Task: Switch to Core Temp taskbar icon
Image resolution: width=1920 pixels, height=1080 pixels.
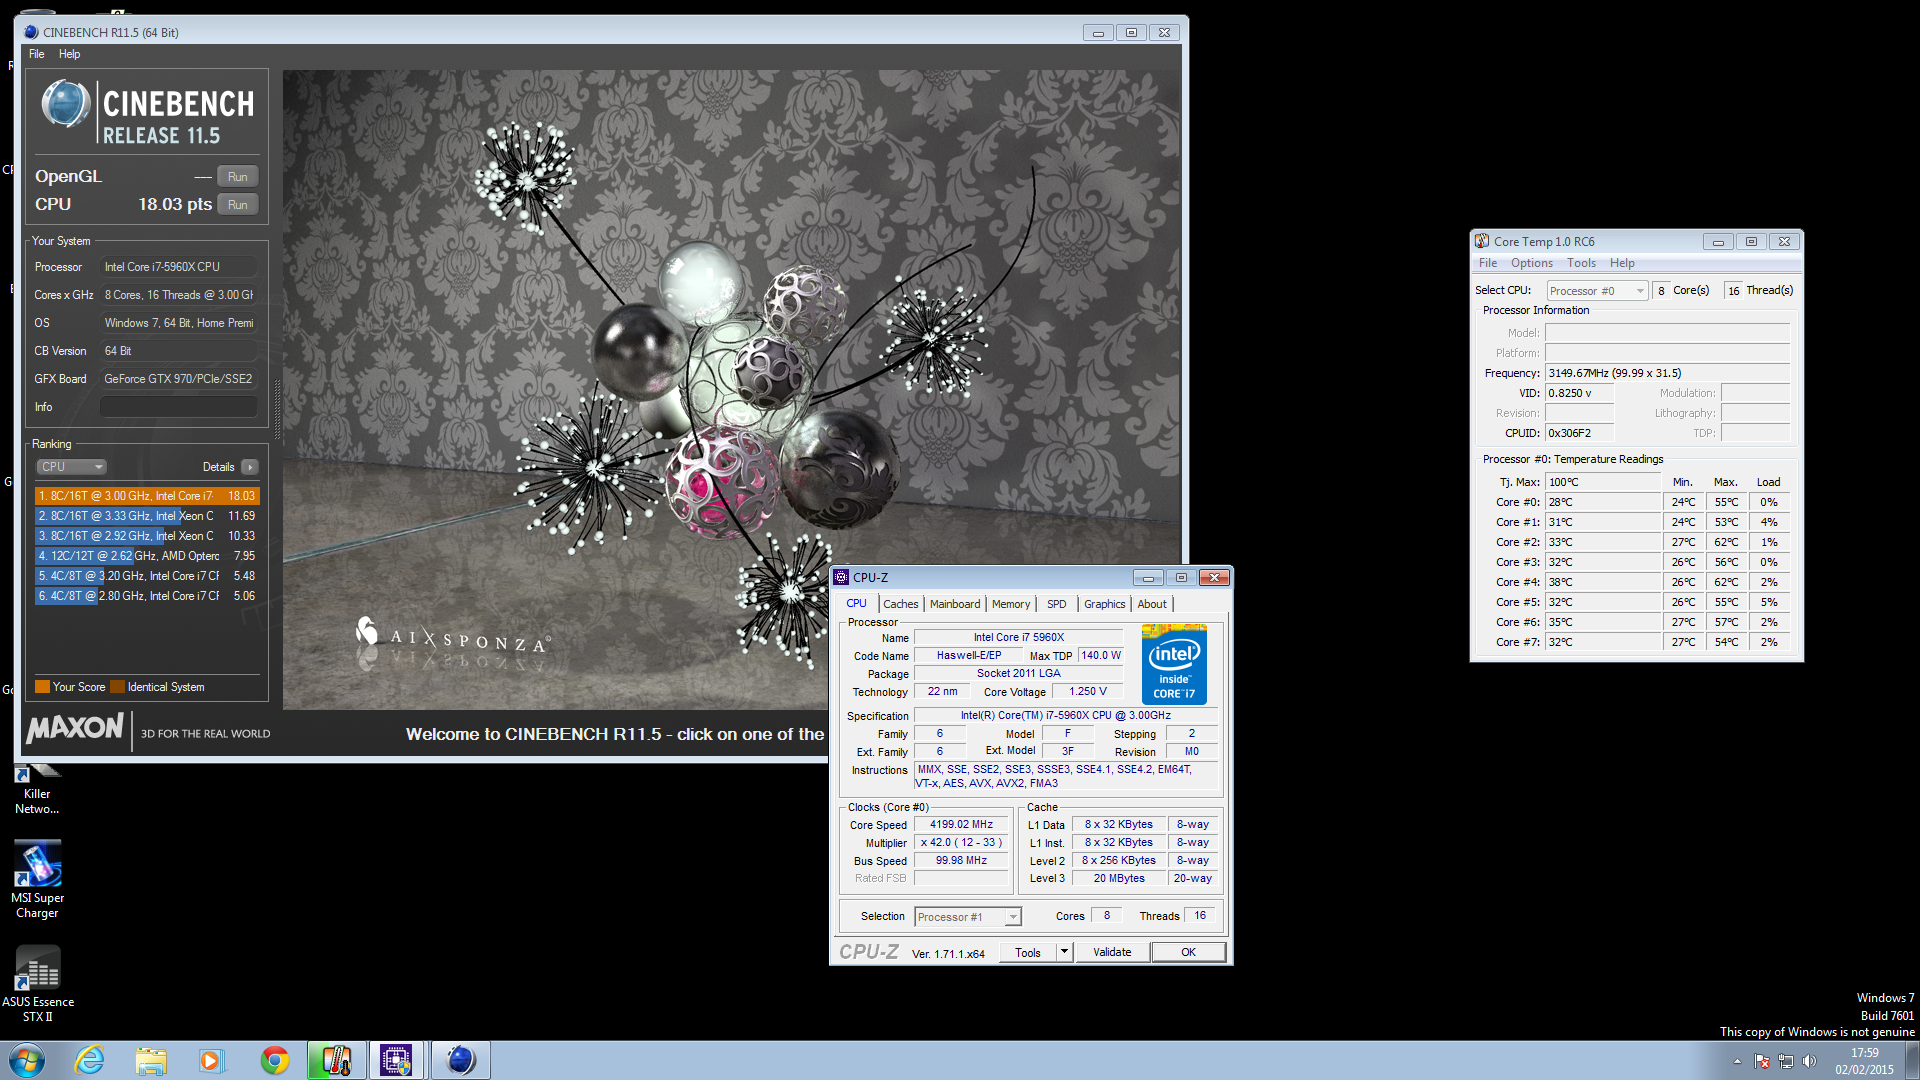Action: pos(336,1060)
